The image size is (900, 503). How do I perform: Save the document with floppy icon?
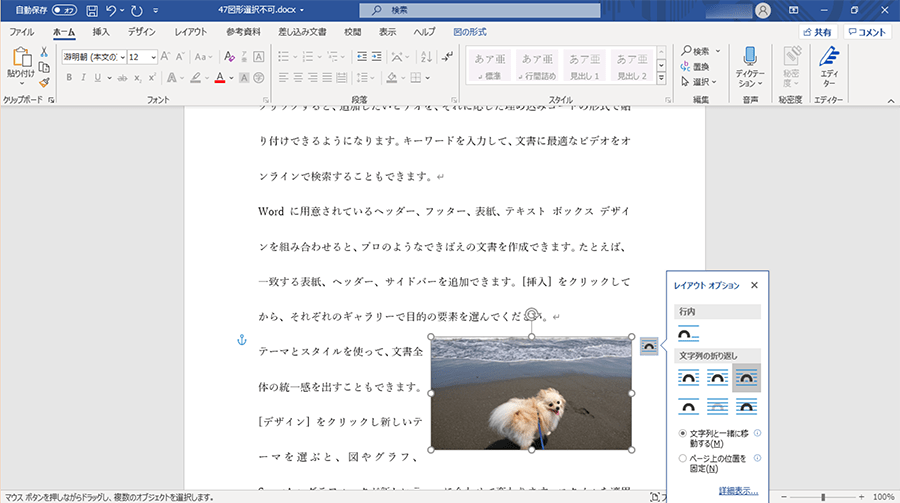click(x=92, y=10)
